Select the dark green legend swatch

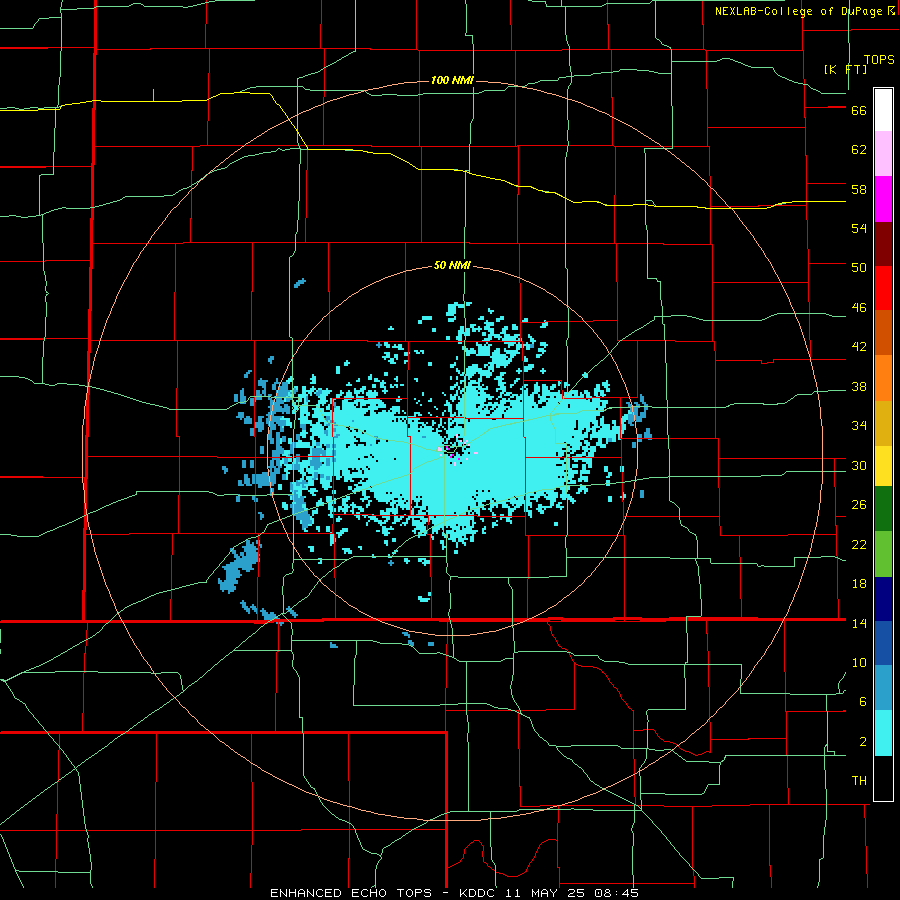coord(883,509)
